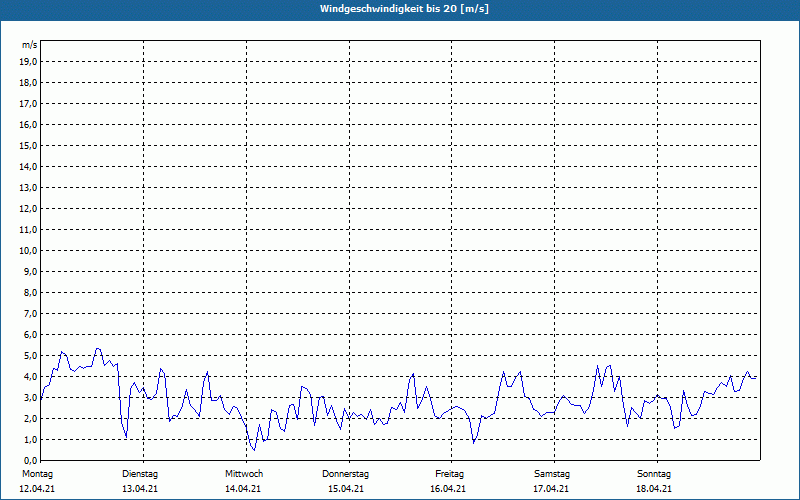Click the '5,0' y-axis label
The image size is (800, 500).
pyautogui.click(x=30, y=355)
